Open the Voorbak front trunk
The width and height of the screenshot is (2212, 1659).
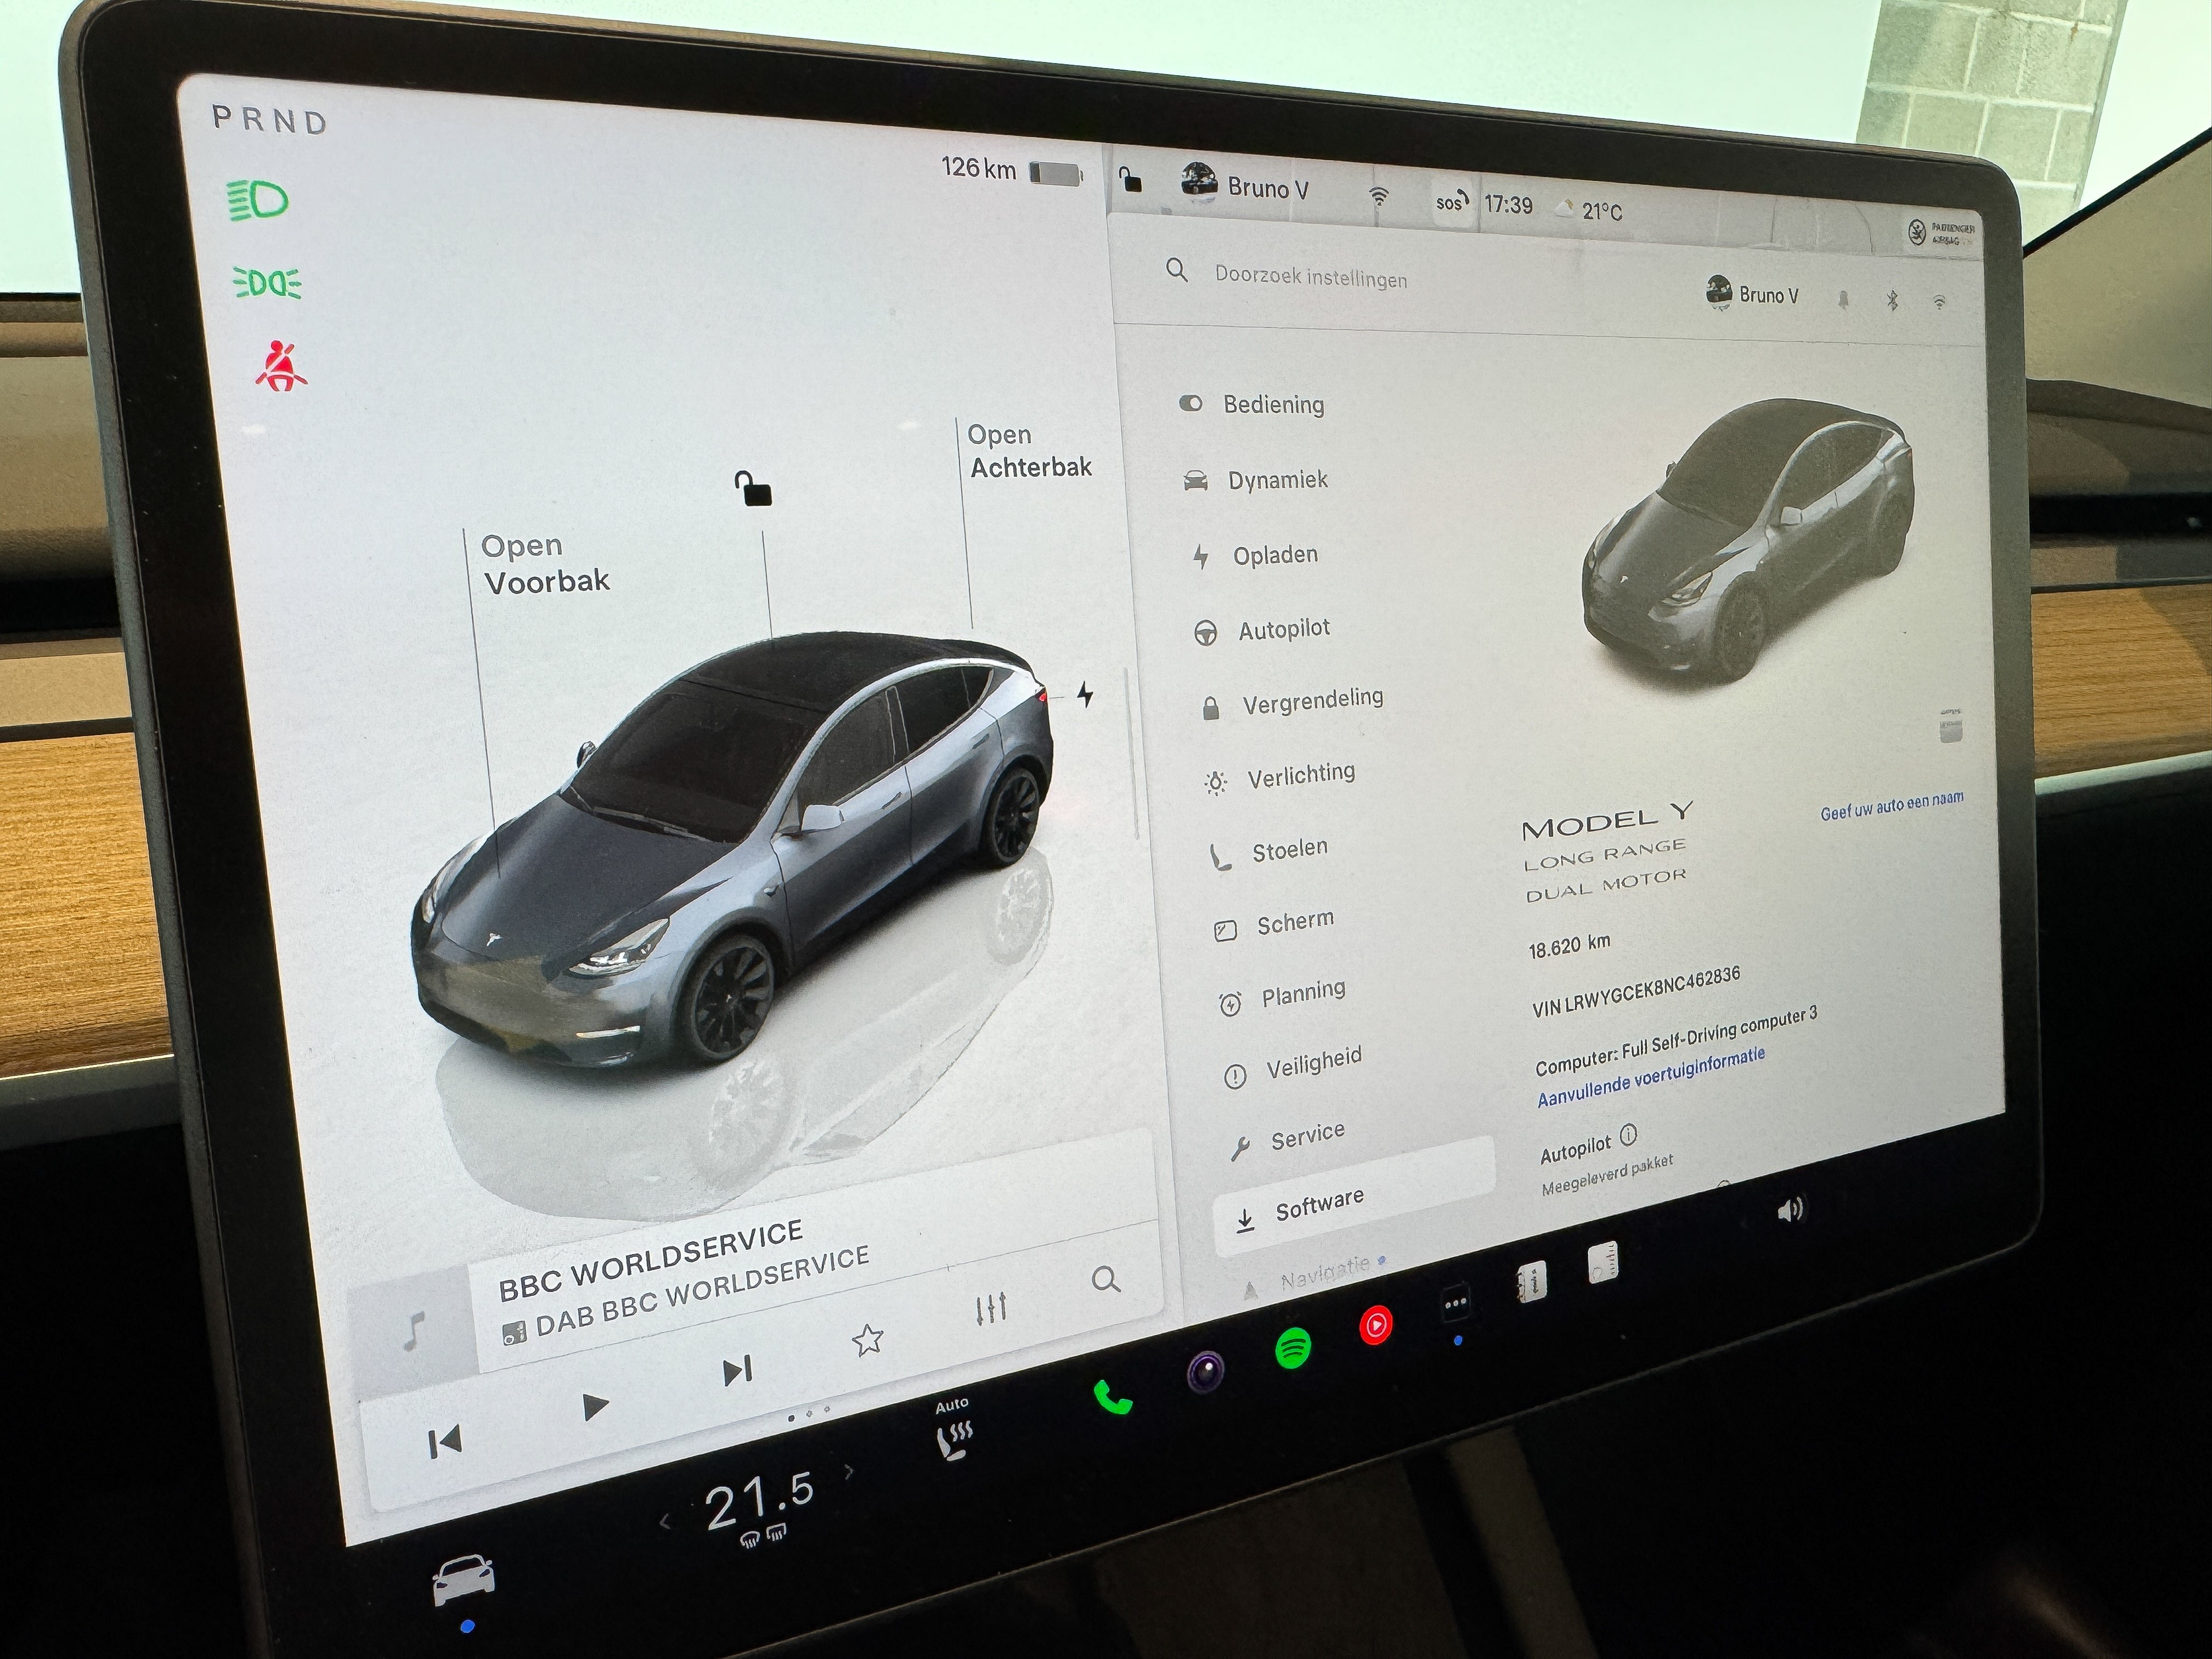point(545,563)
